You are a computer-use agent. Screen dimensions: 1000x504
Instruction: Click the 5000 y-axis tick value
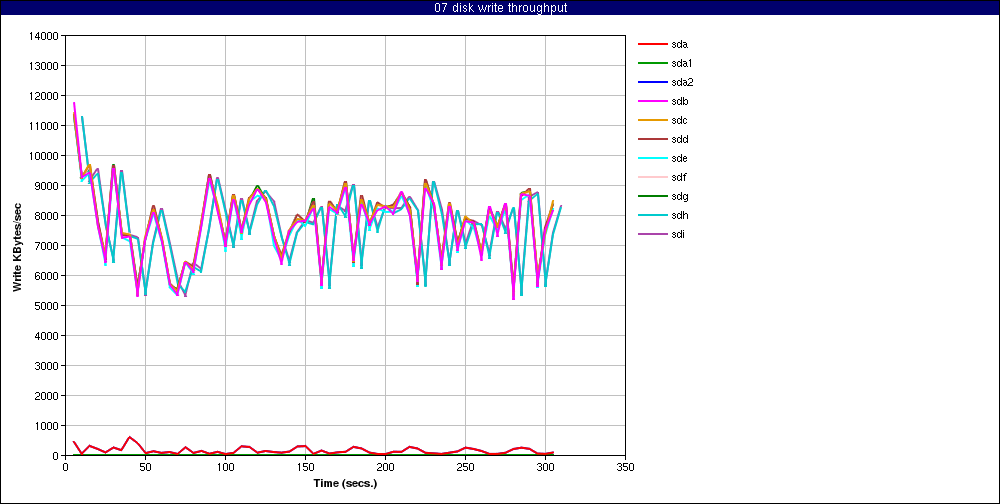47,306
